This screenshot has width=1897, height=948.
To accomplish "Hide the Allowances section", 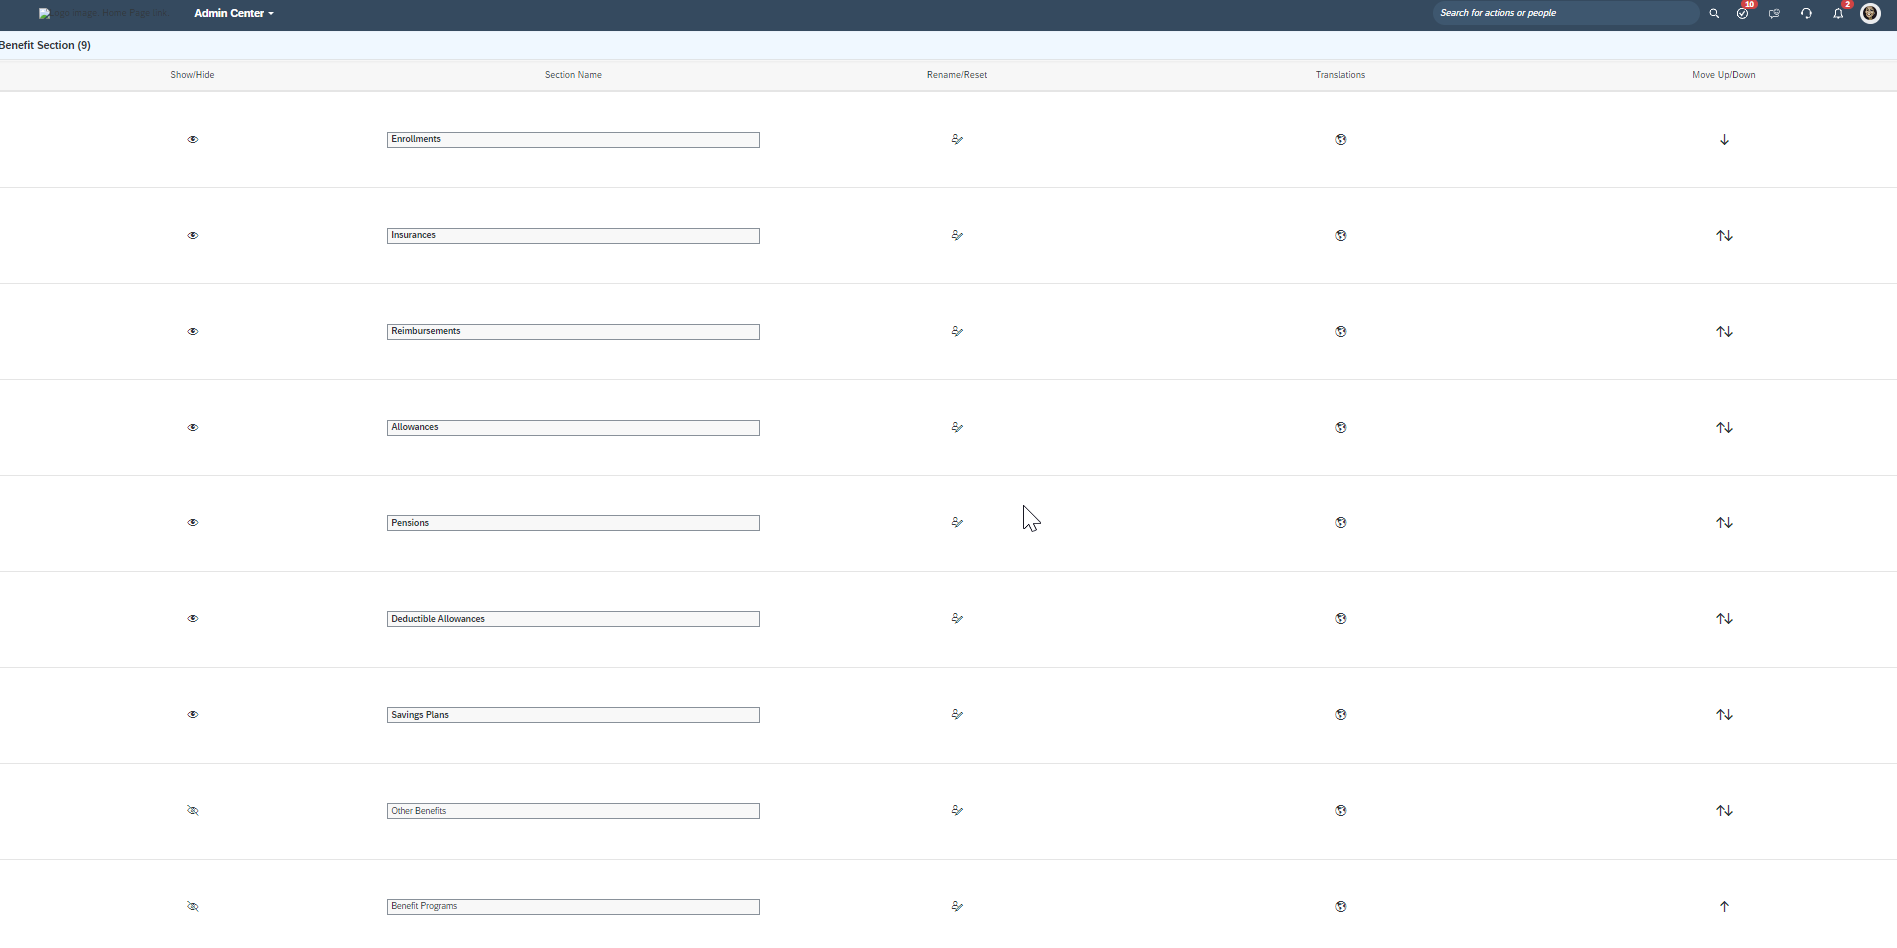I will click(193, 428).
